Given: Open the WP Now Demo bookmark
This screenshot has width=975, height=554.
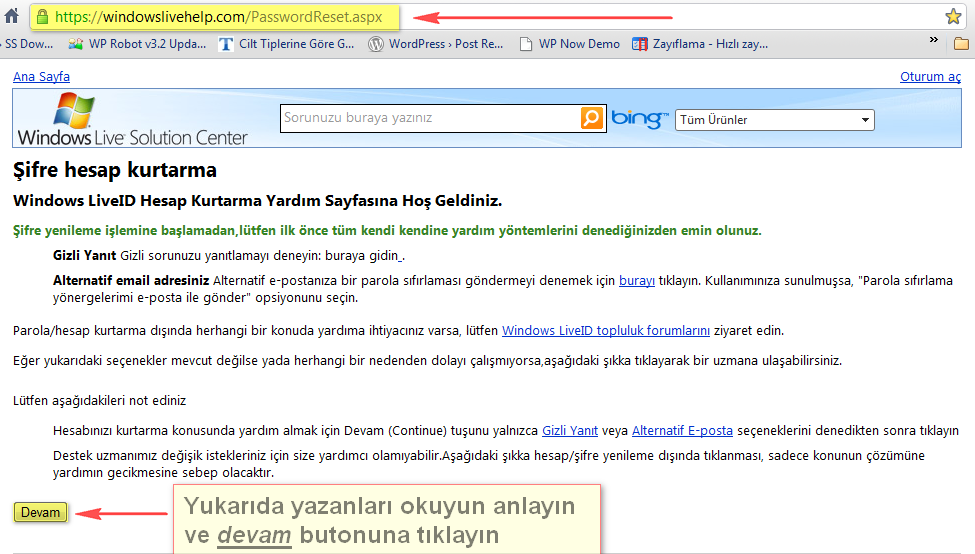Looking at the screenshot, I should [570, 44].
